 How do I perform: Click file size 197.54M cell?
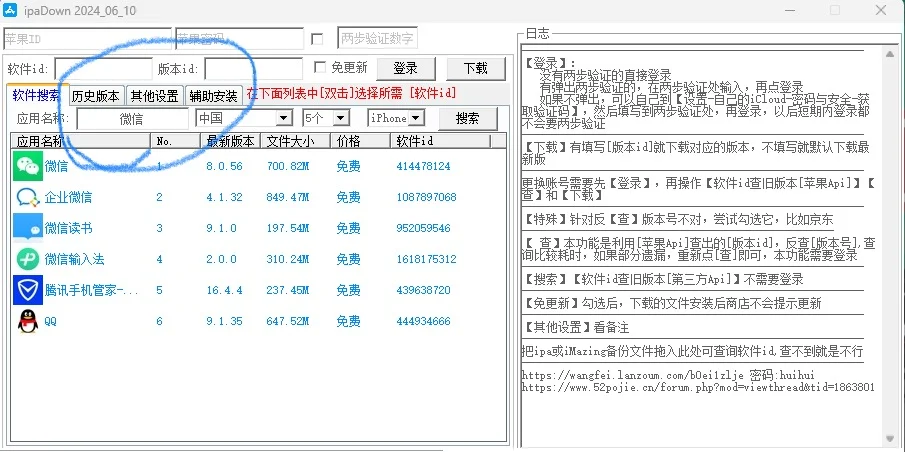coord(287,229)
